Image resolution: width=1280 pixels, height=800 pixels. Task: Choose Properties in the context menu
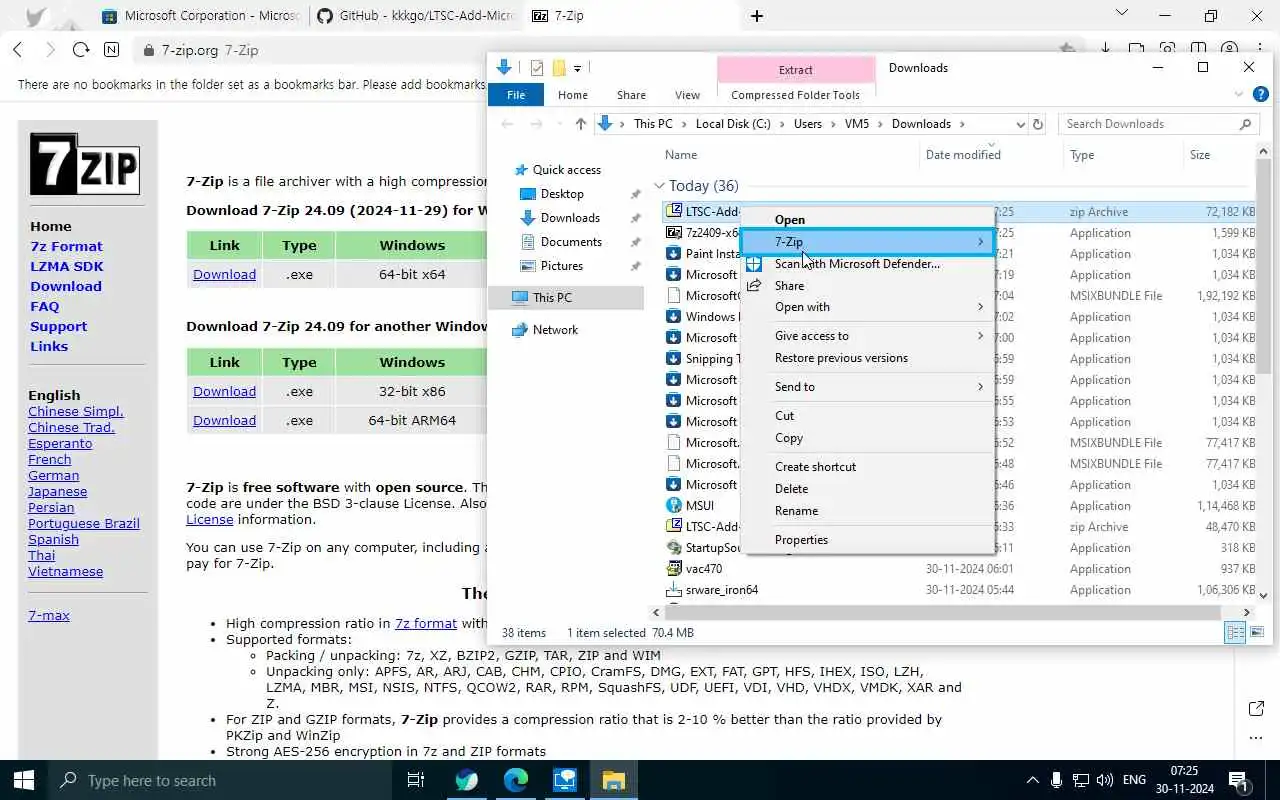(x=867, y=540)
